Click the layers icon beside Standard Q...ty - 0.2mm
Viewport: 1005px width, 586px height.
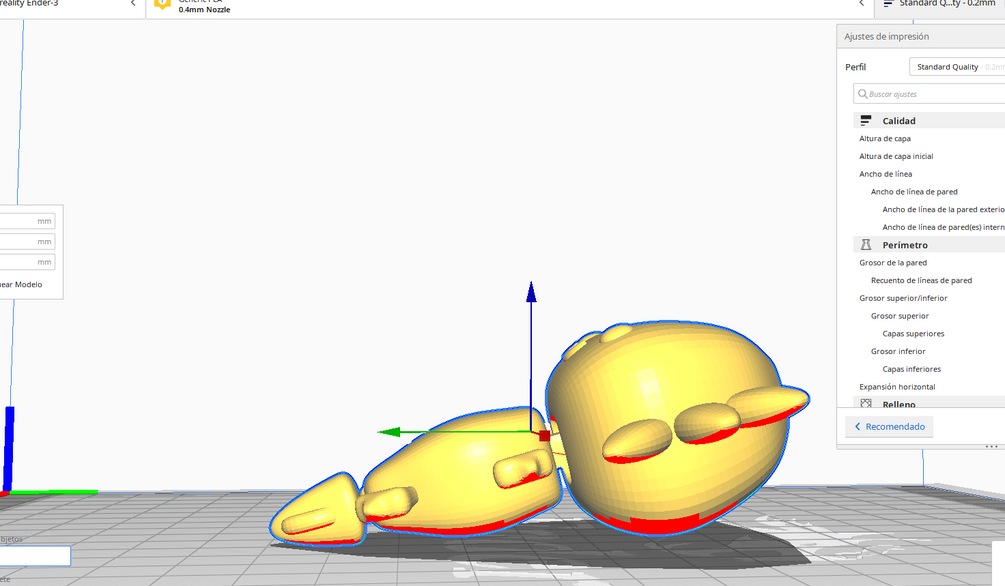[888, 4]
